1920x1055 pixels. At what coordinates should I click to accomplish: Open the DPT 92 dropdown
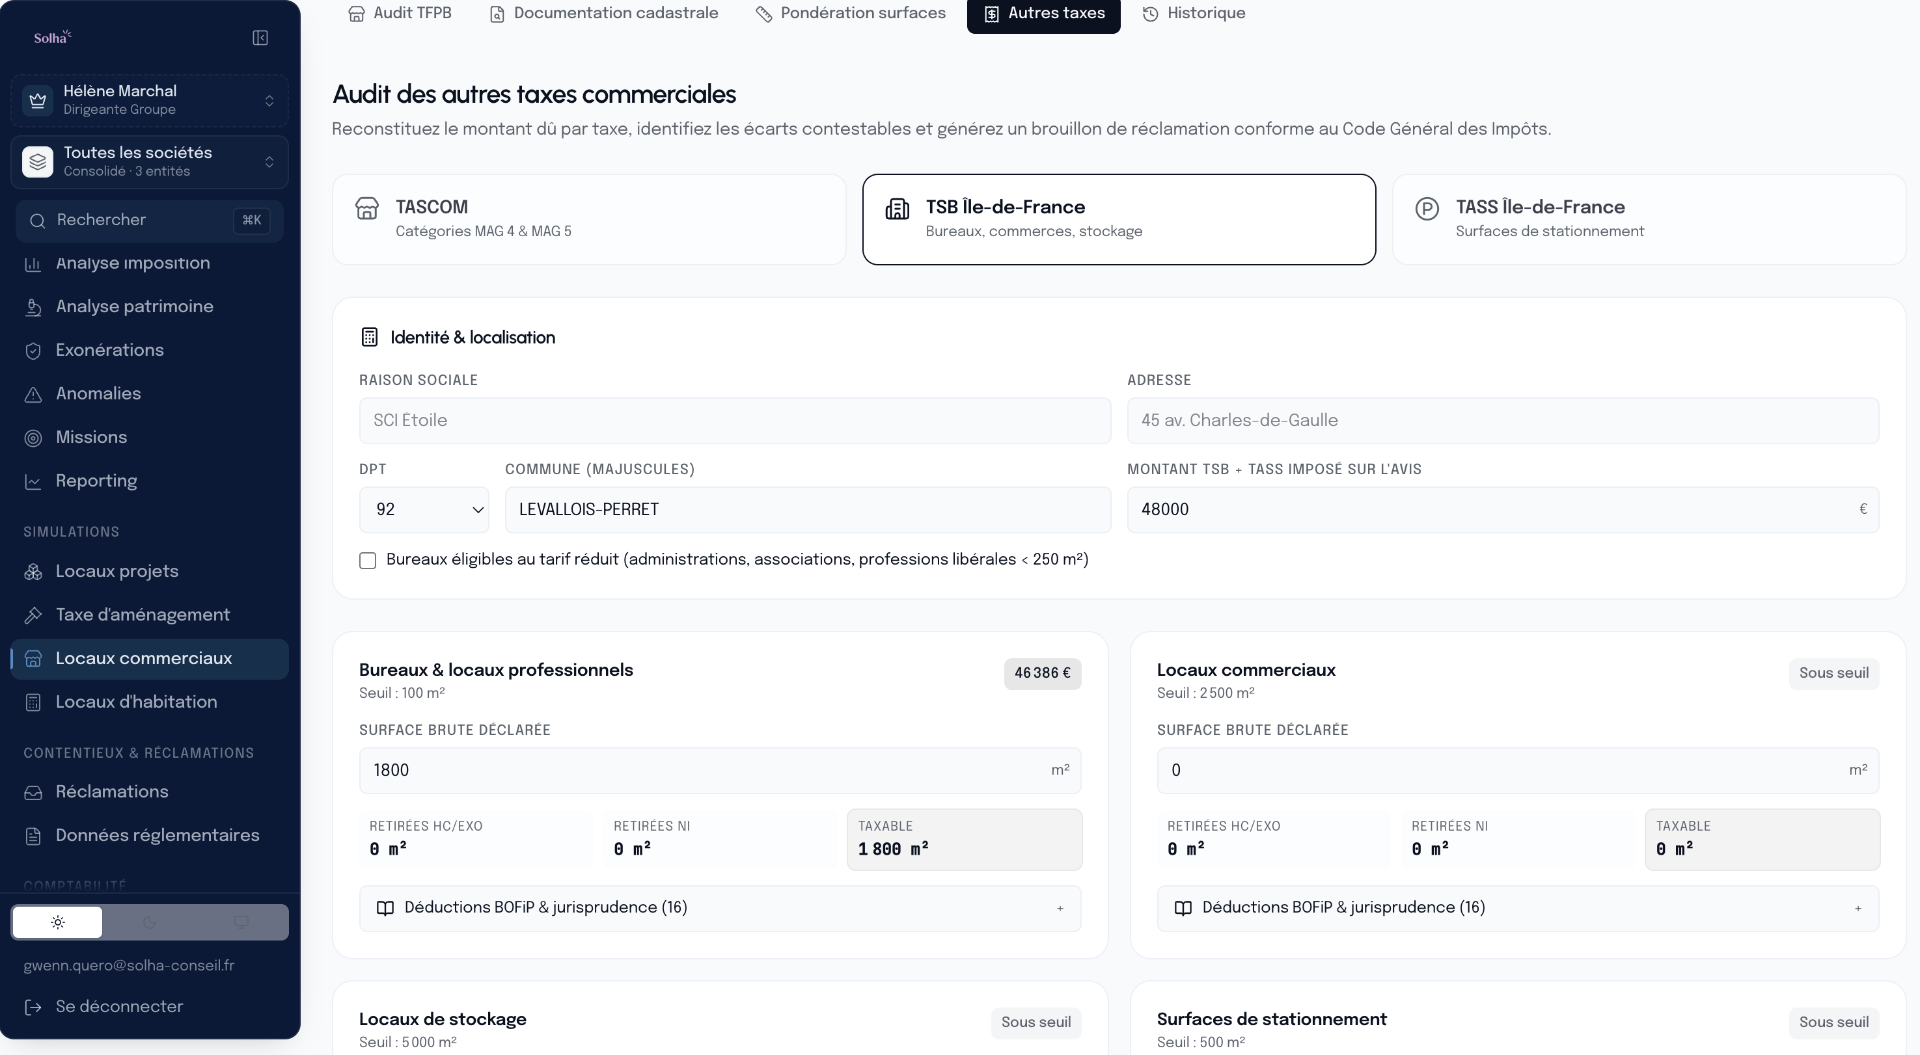pyautogui.click(x=424, y=510)
